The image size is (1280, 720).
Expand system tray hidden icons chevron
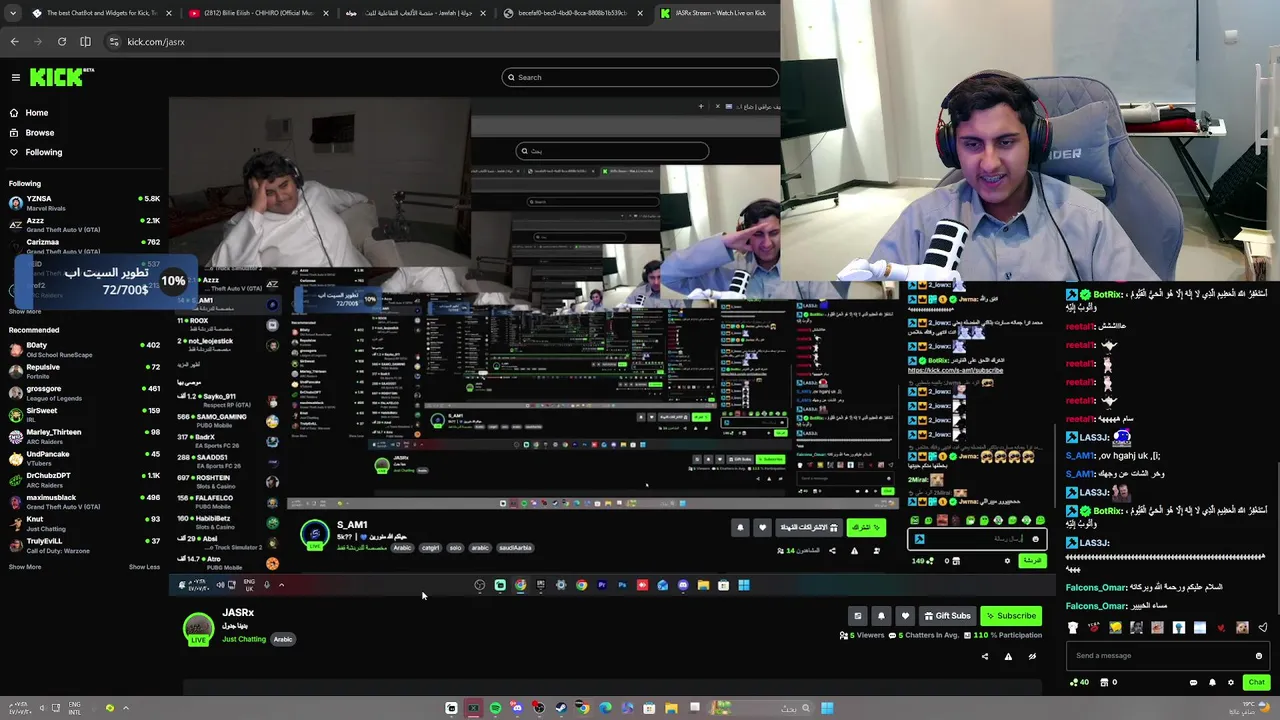125,708
